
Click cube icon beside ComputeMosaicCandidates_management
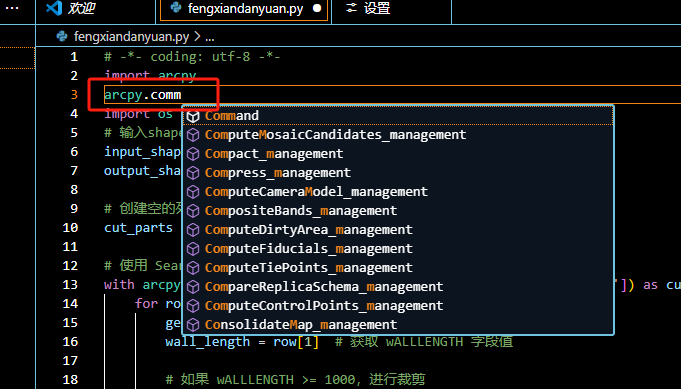pyautogui.click(x=193, y=135)
